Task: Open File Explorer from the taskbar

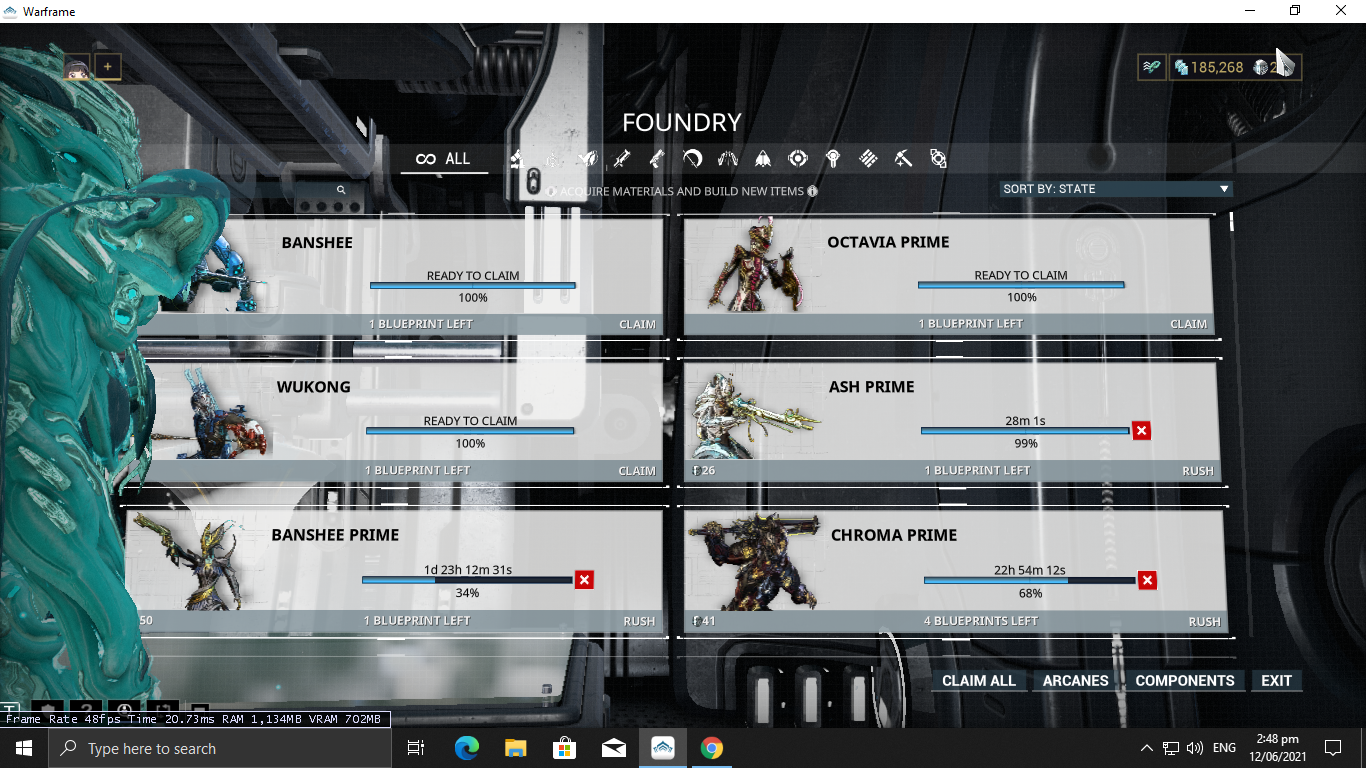Action: click(515, 748)
